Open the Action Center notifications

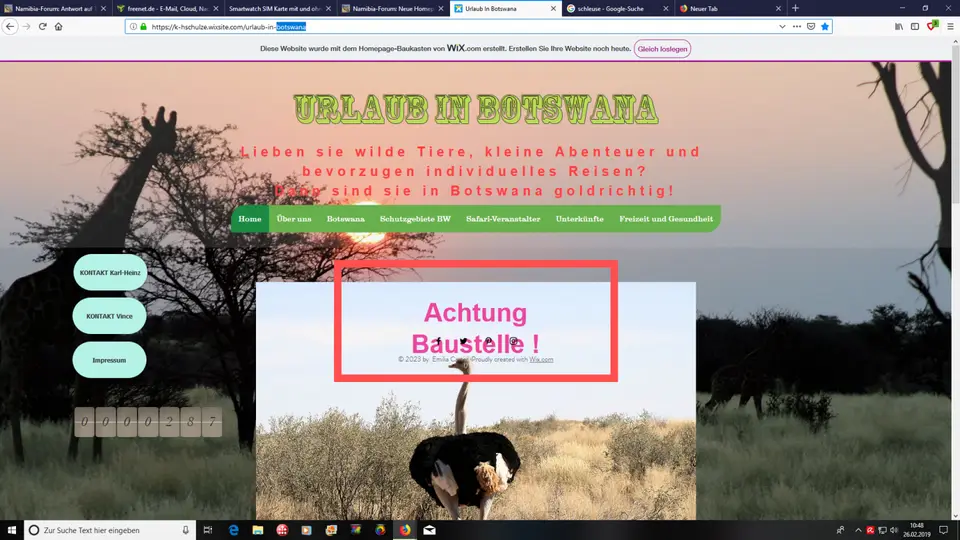(x=943, y=530)
